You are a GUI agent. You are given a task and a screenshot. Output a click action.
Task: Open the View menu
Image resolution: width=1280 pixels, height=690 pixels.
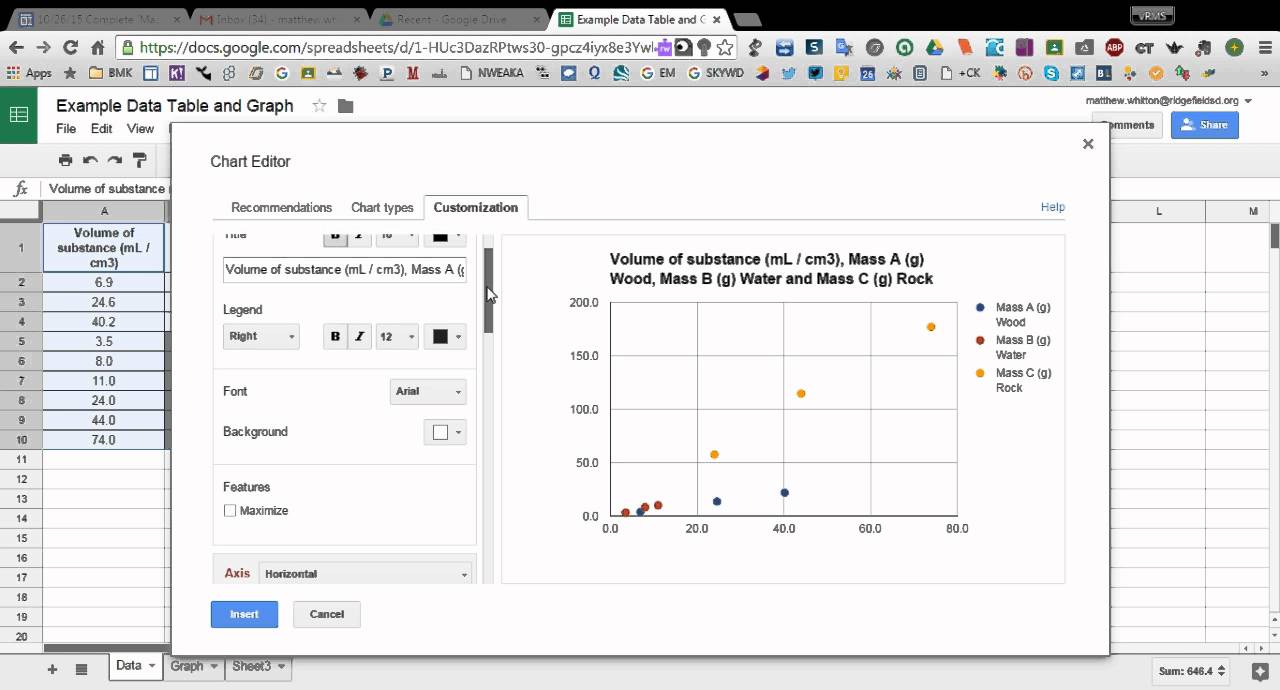140,129
